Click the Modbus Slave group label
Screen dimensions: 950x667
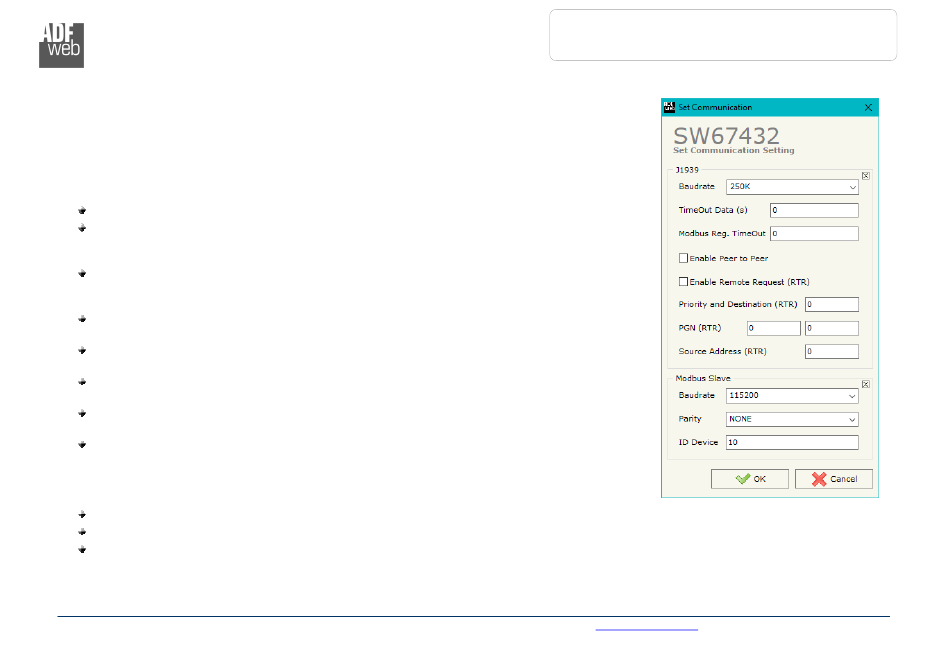point(703,378)
